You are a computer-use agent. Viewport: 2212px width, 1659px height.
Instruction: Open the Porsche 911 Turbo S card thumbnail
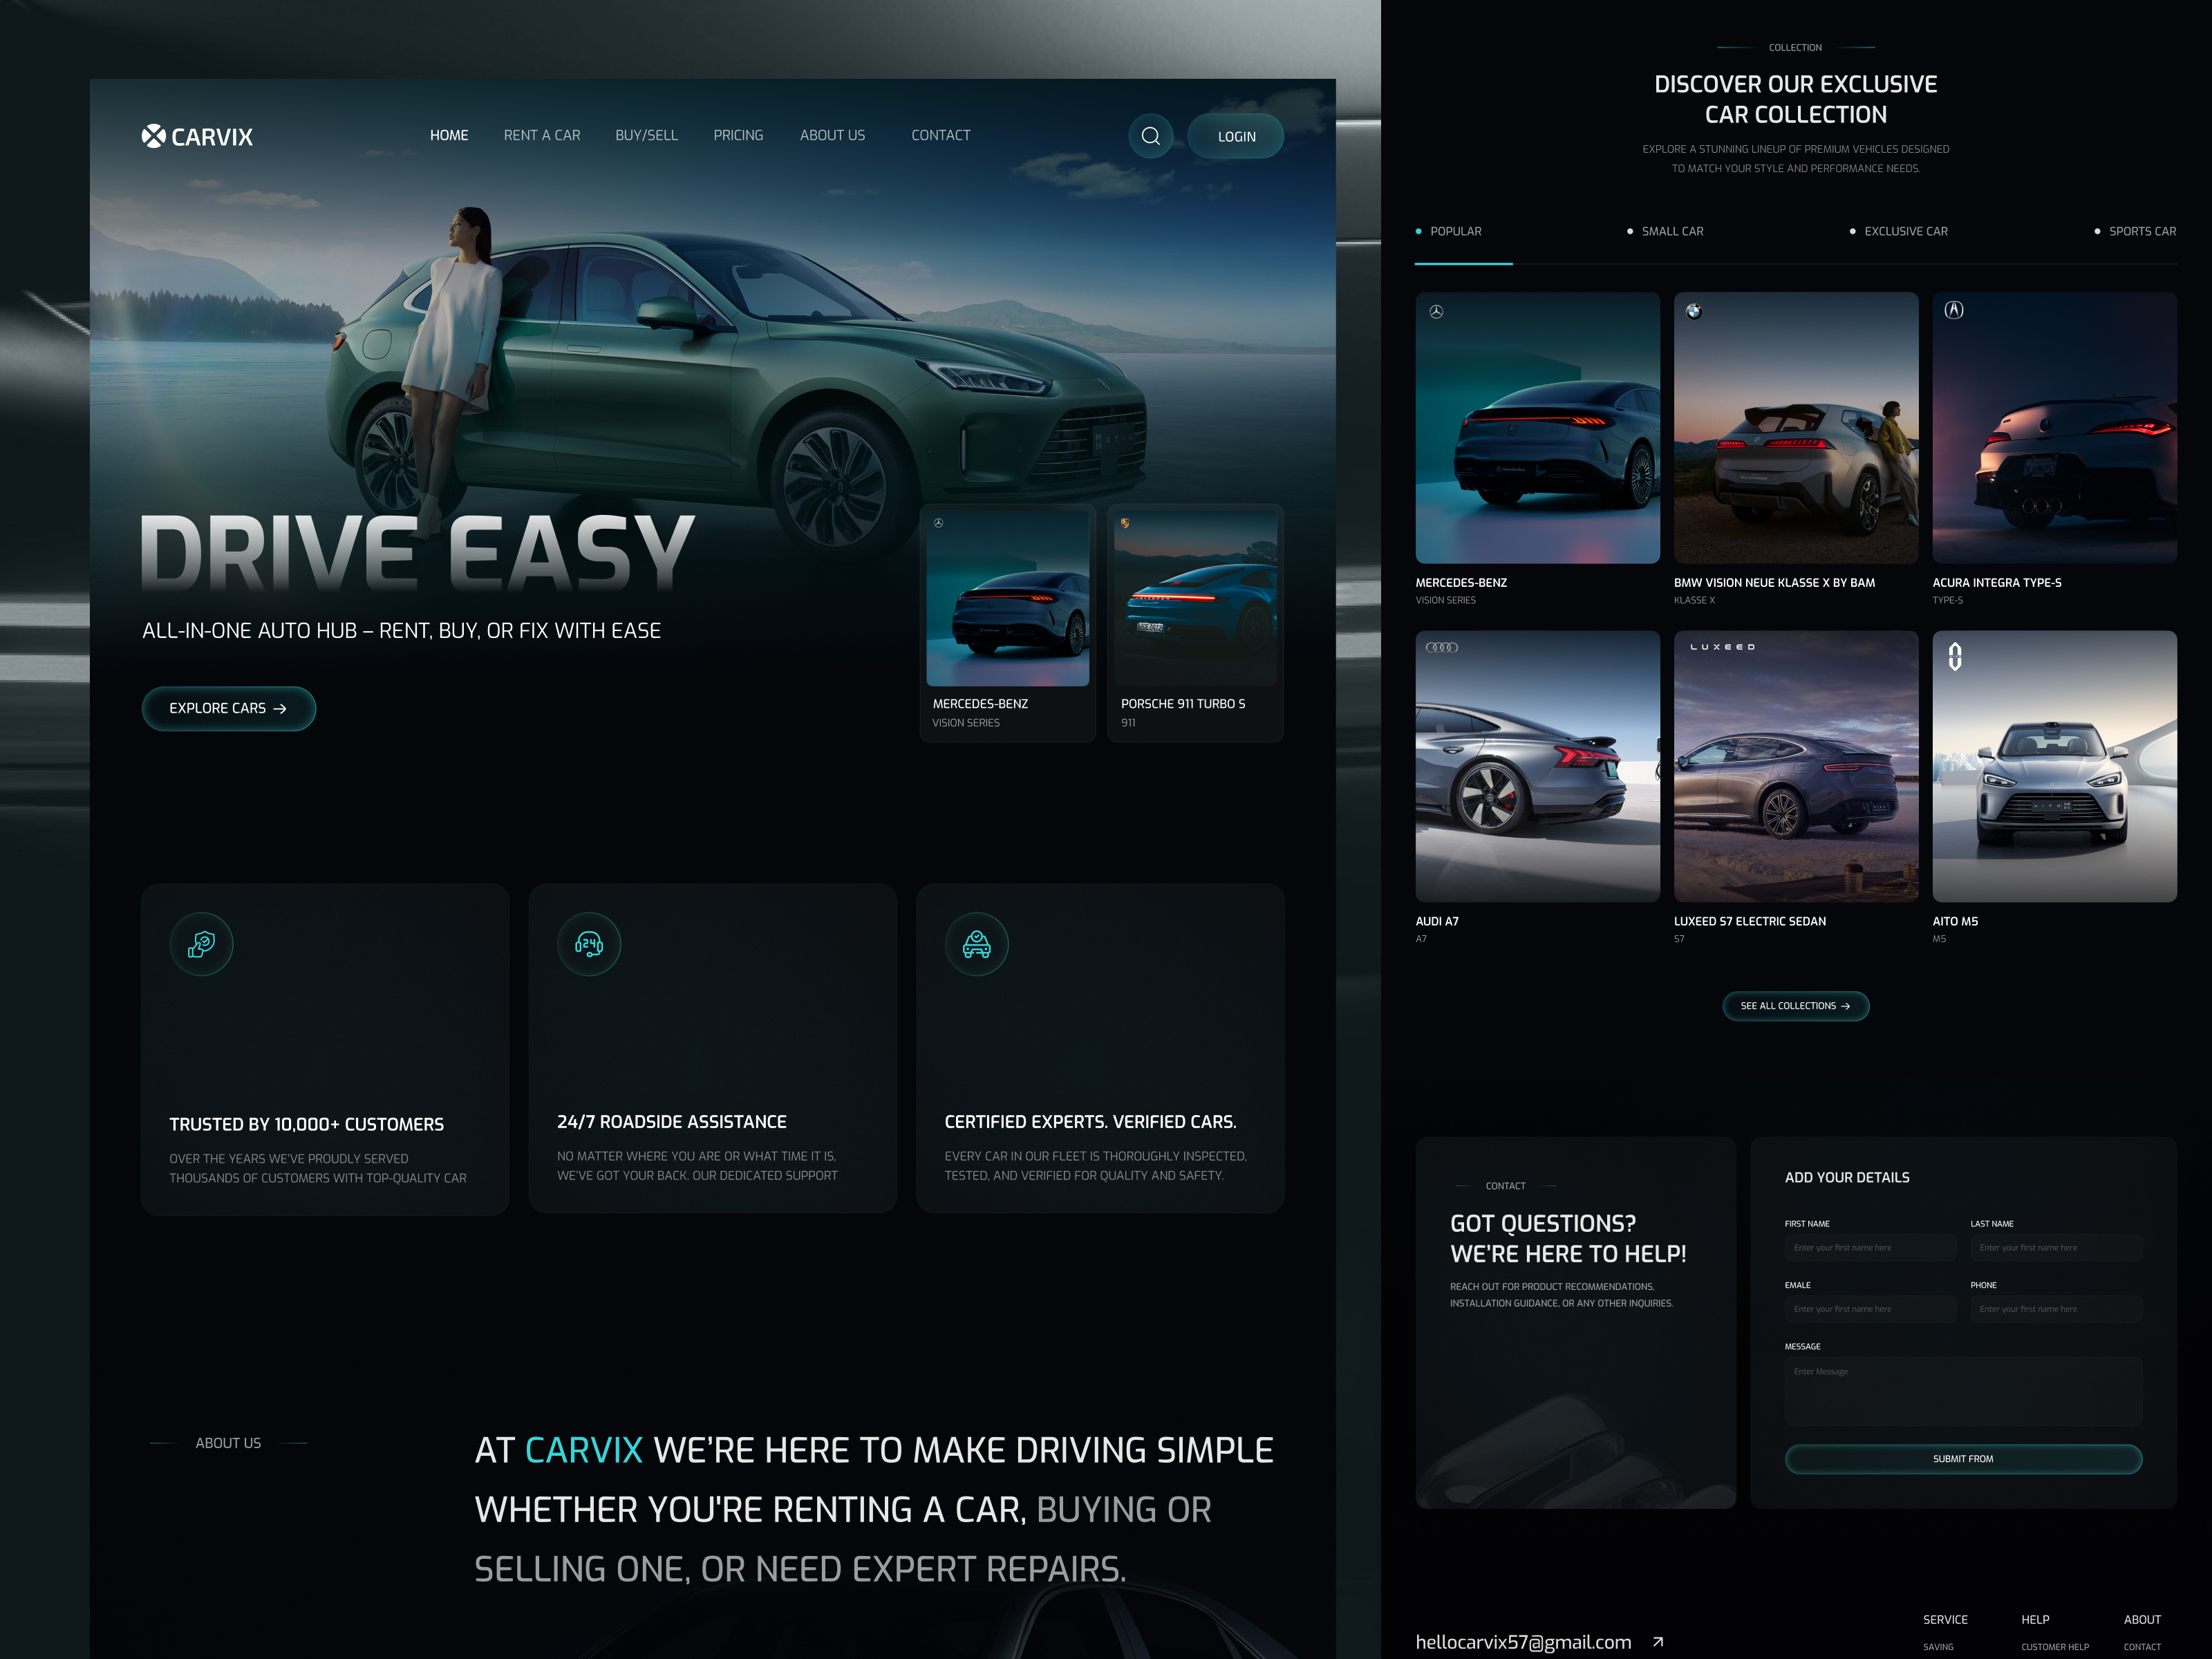click(1195, 598)
